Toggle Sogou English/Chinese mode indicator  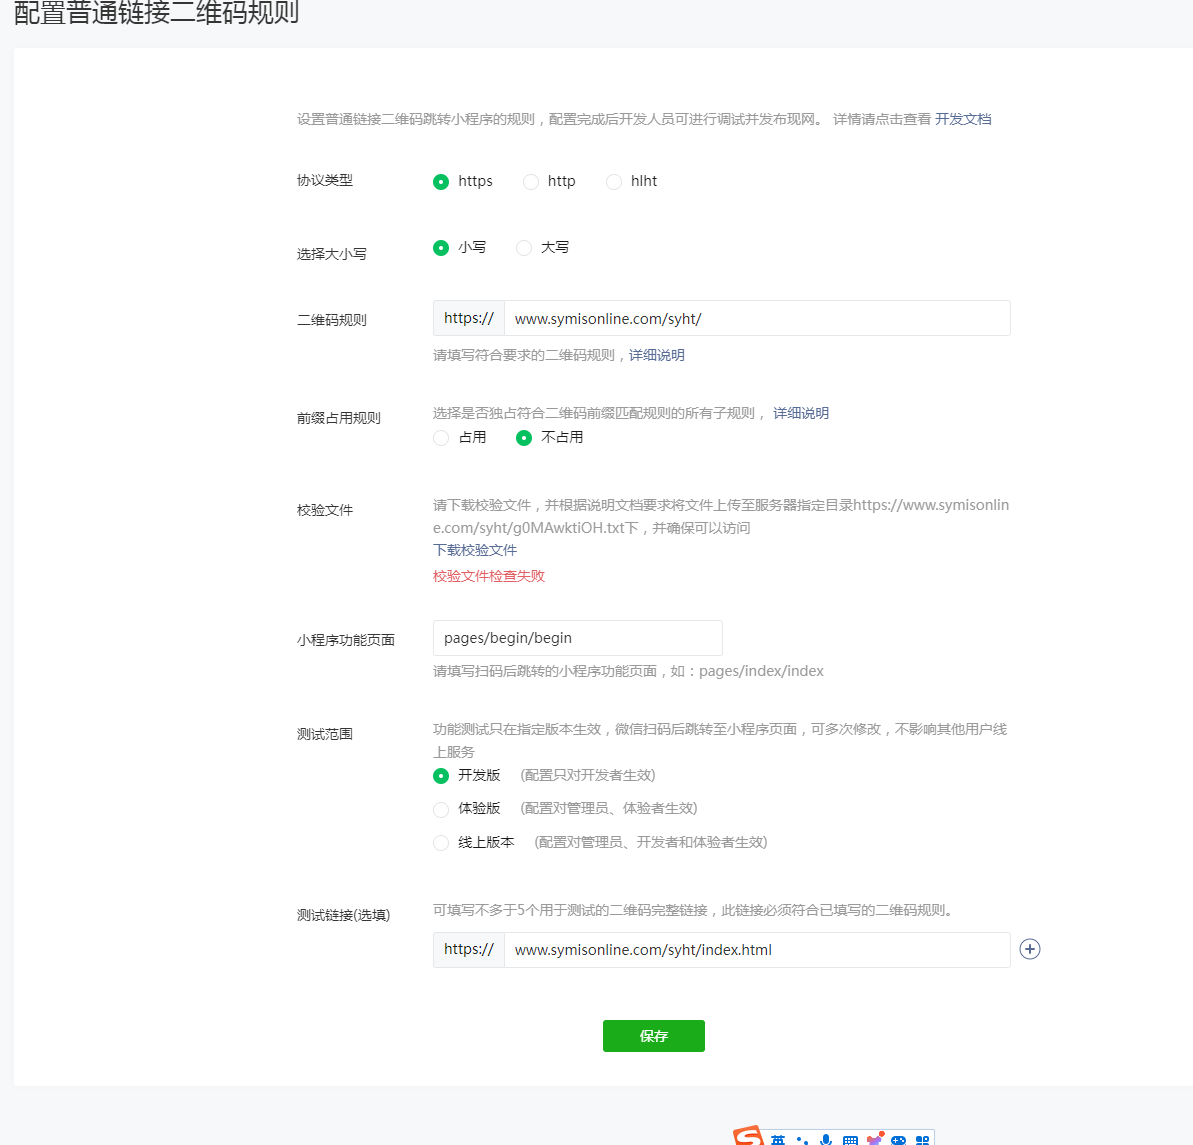[778, 1140]
